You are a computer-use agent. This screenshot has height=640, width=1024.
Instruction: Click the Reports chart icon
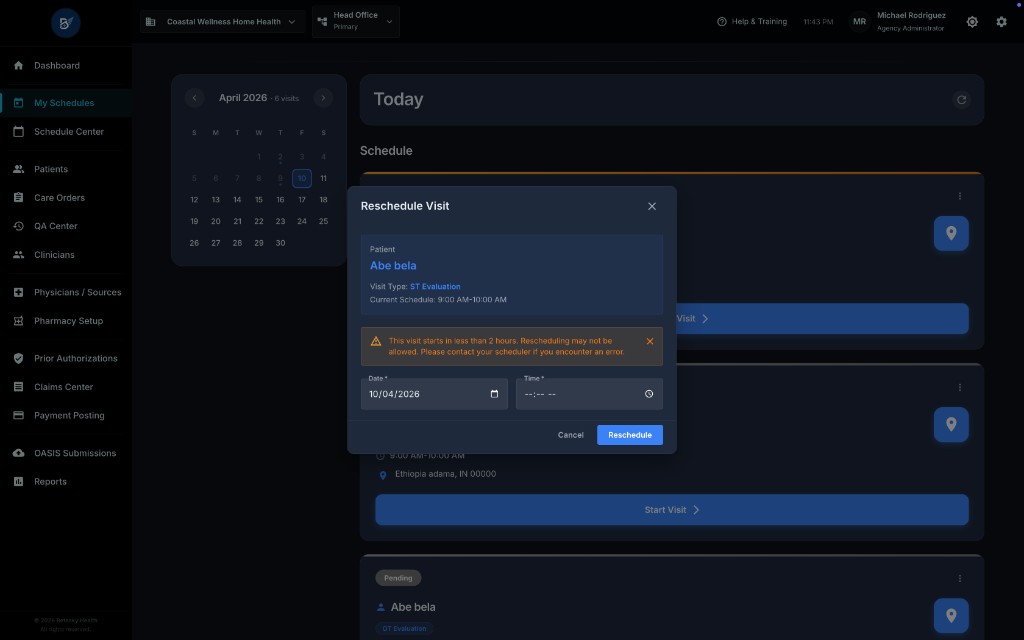coord(18,481)
